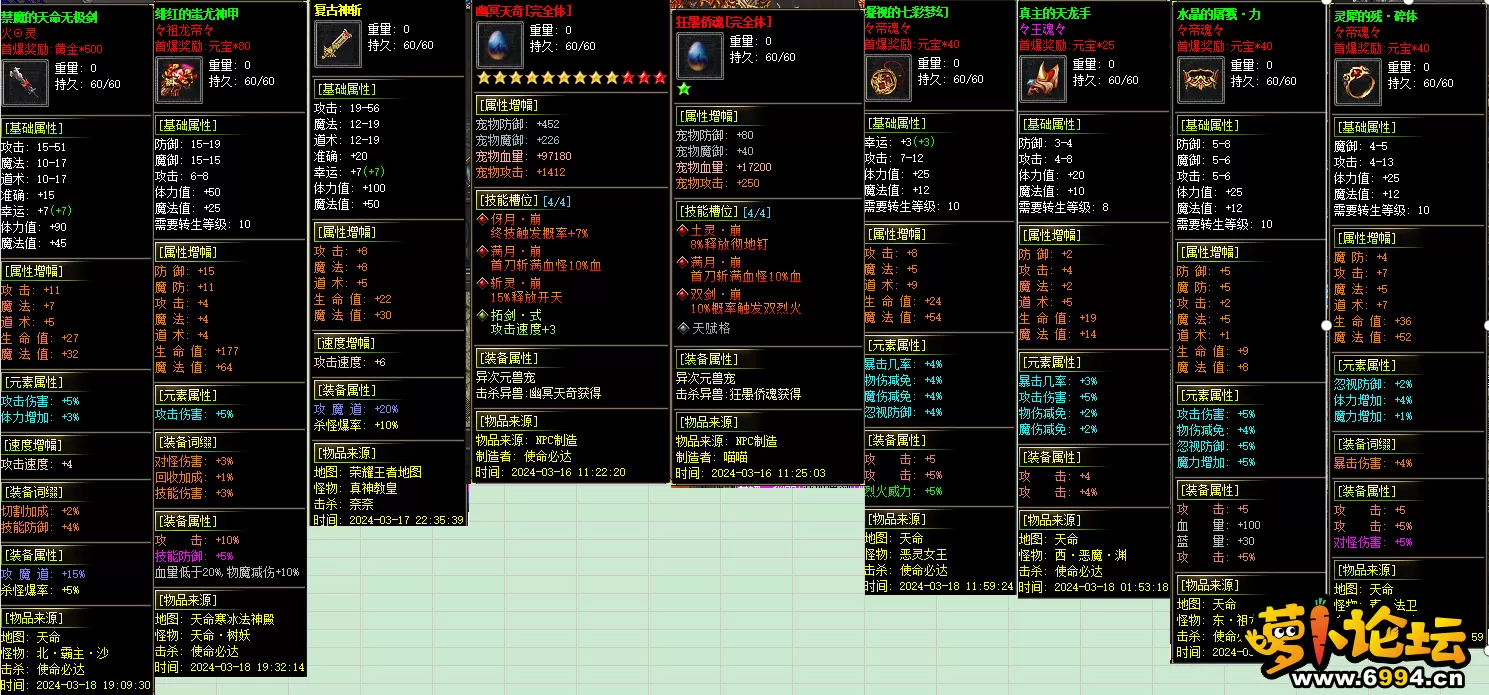Click 攻击速度+3 skill description
This screenshot has width=1489, height=695.
click(523, 330)
